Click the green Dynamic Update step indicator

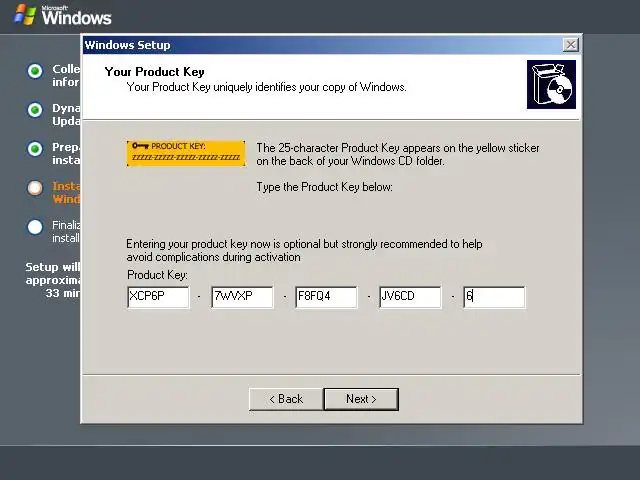(35, 110)
